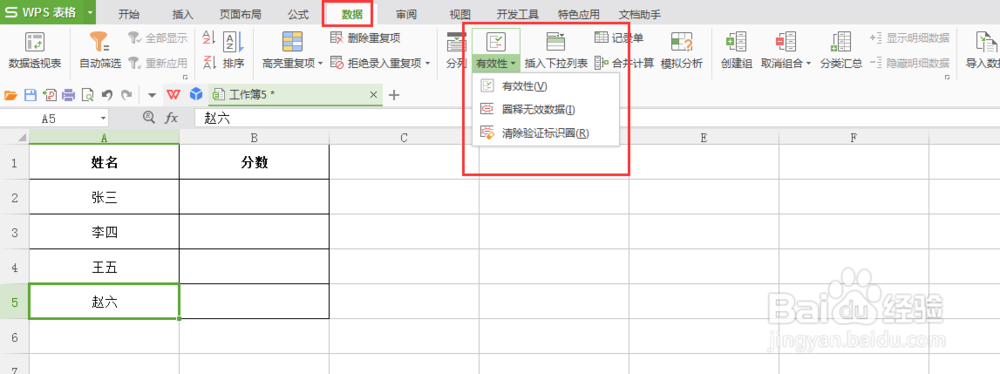The height and width of the screenshot is (374, 1000).
Task: Choose 圈释无效数据(I) menu entry
Action: tap(546, 109)
